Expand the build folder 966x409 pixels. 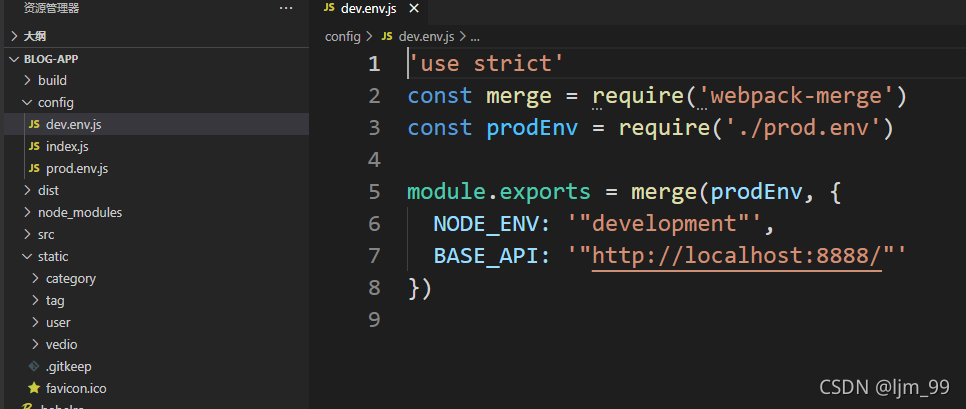(156, 80)
